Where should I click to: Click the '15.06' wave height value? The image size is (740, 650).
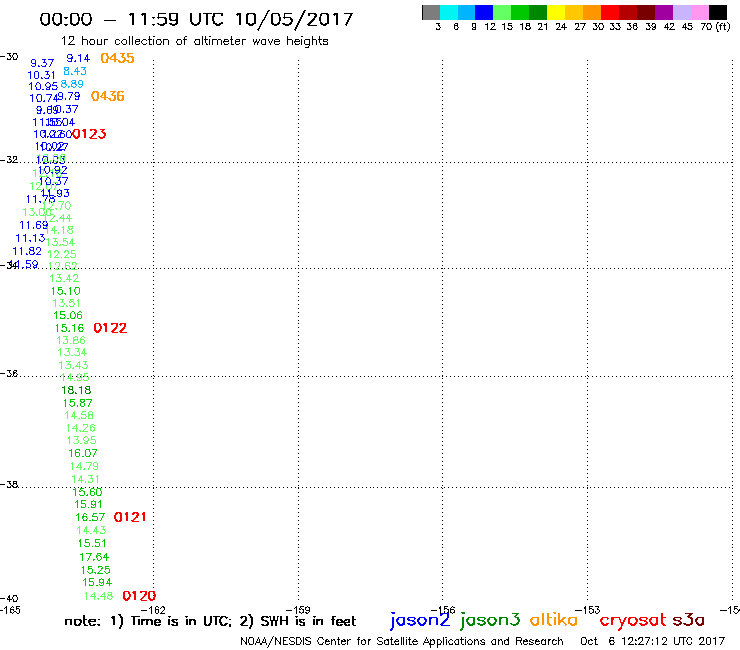[x=68, y=315]
